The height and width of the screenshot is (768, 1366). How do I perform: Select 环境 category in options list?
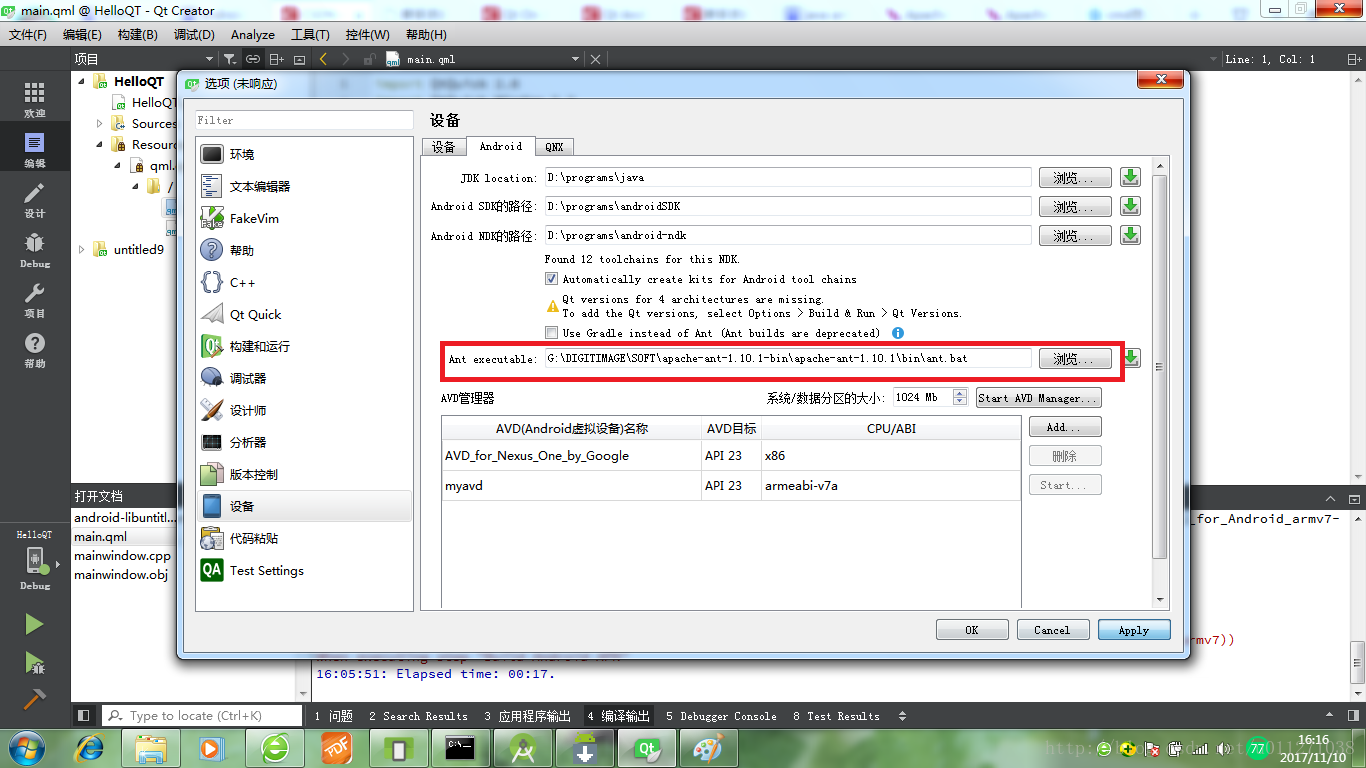pyautogui.click(x=304, y=154)
